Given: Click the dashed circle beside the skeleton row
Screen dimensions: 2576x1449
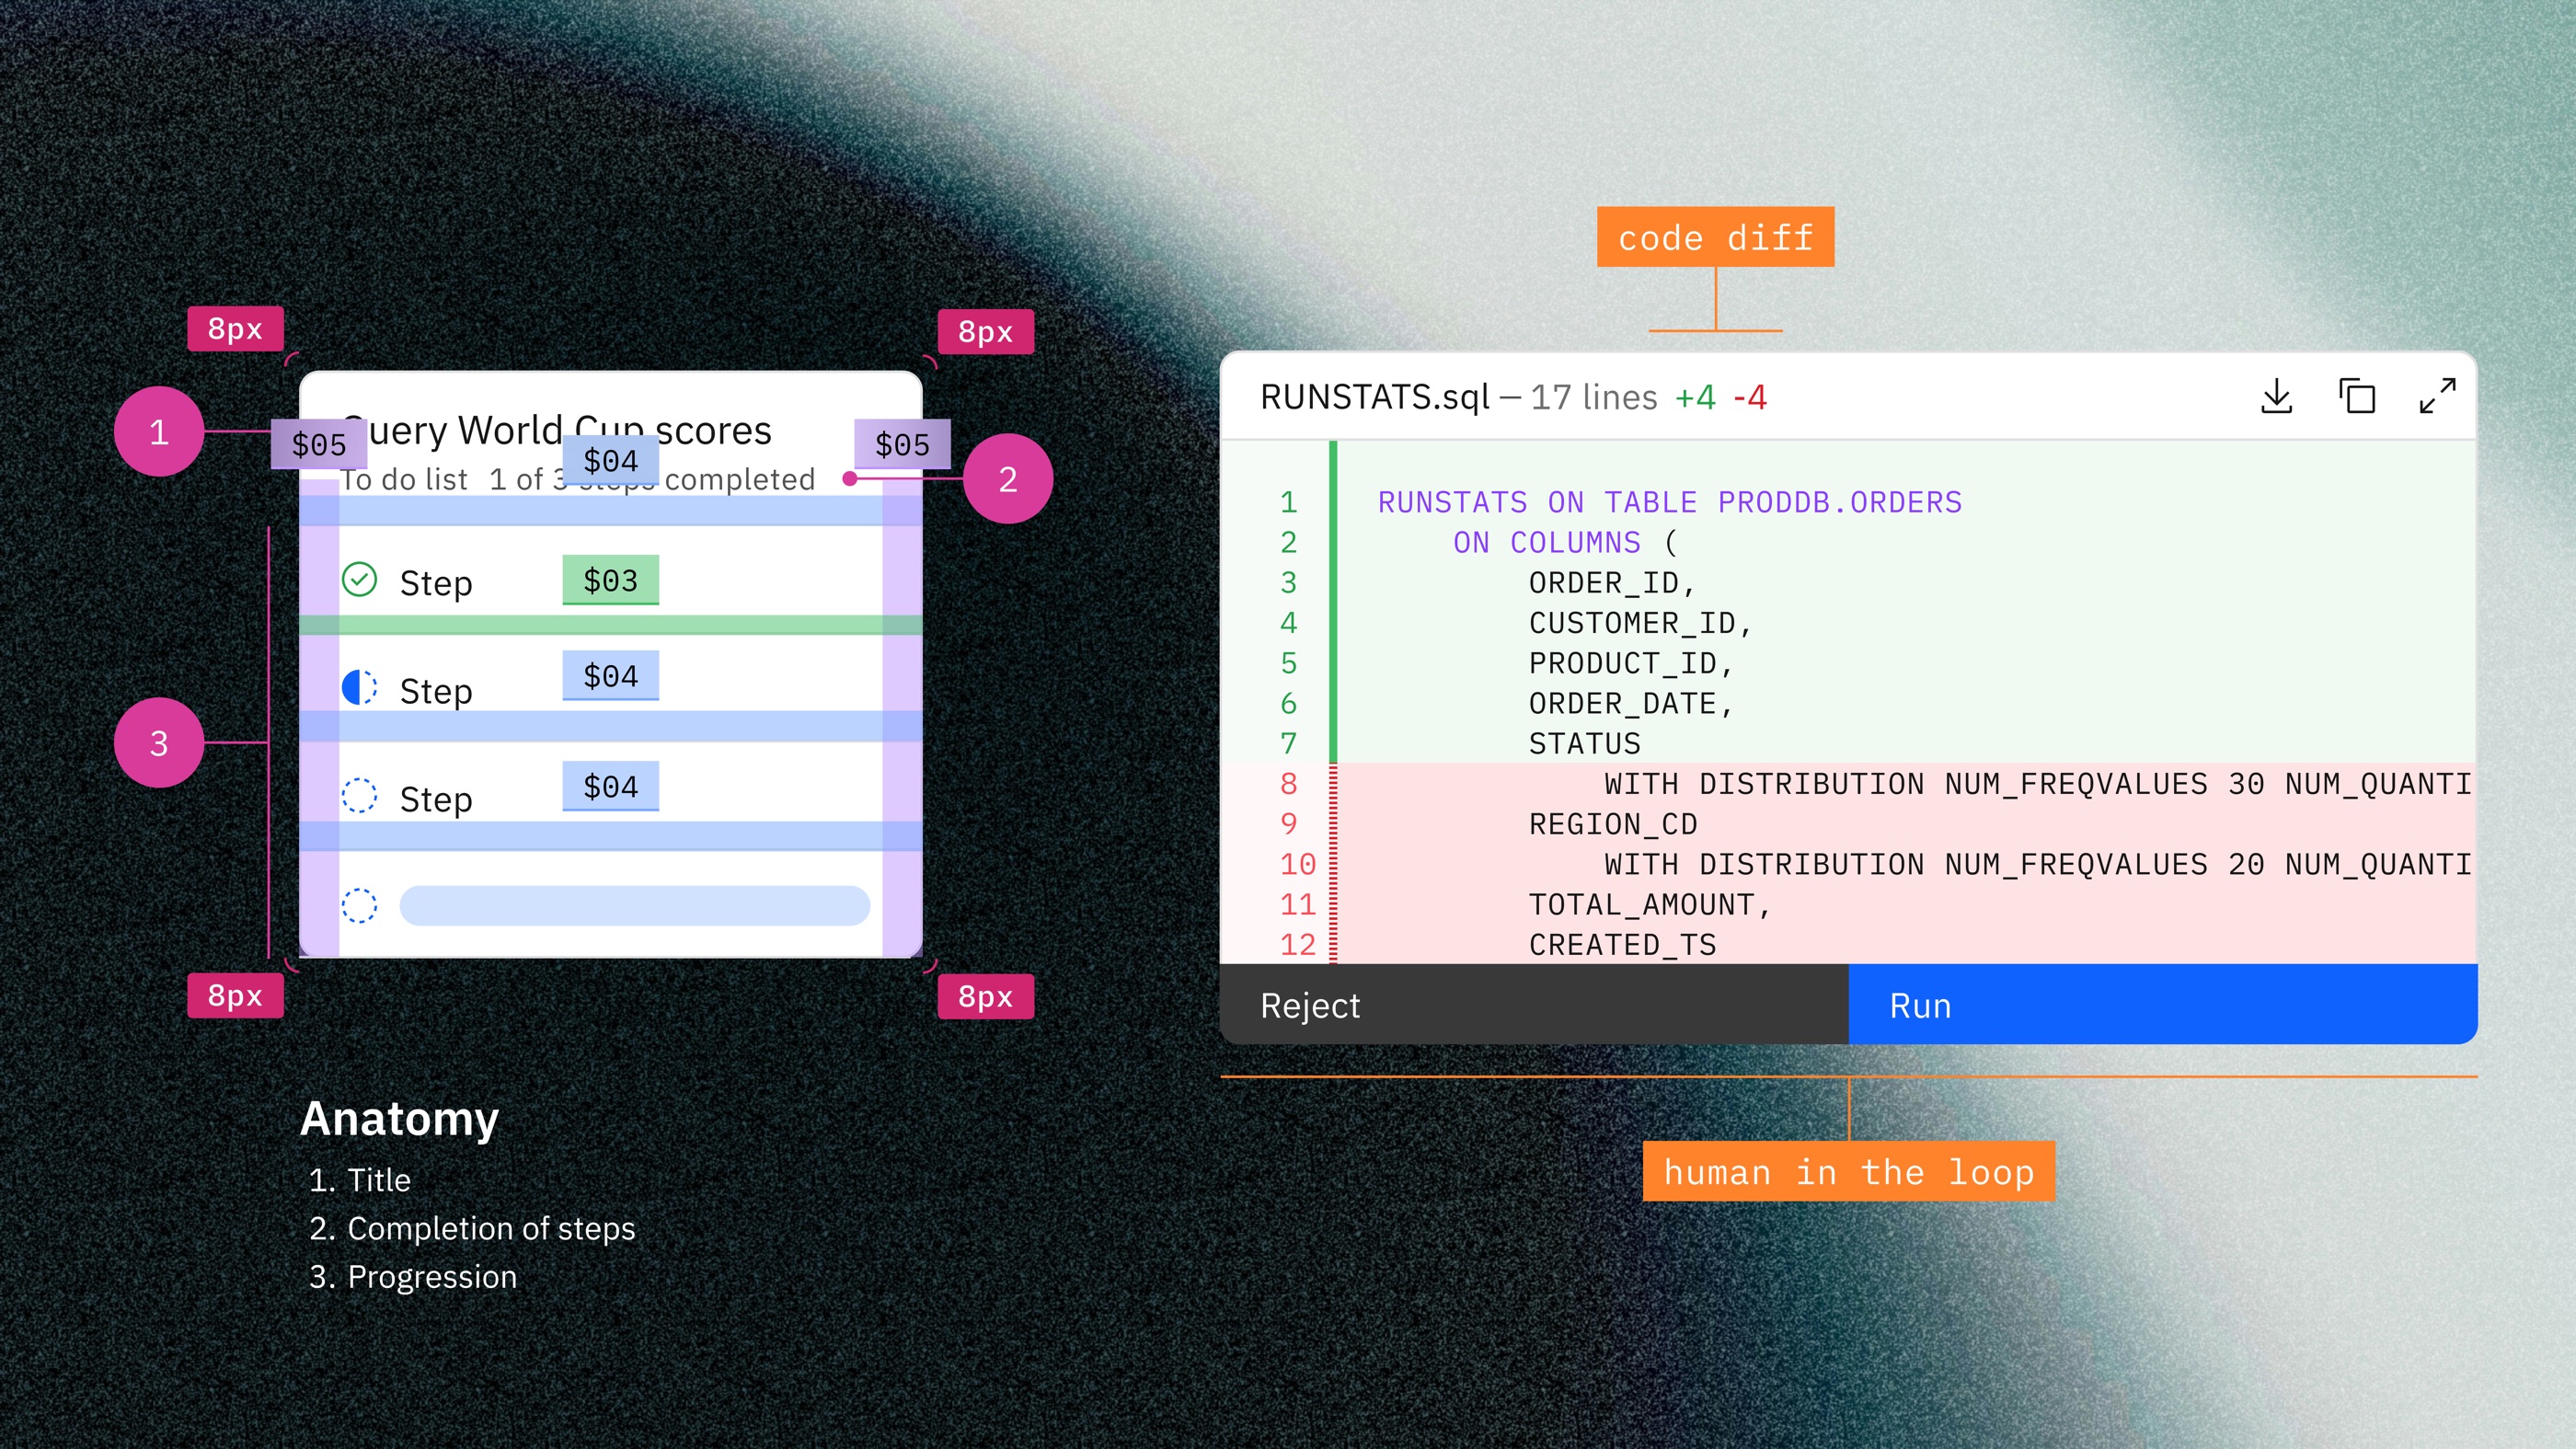Looking at the screenshot, I should tap(359, 906).
